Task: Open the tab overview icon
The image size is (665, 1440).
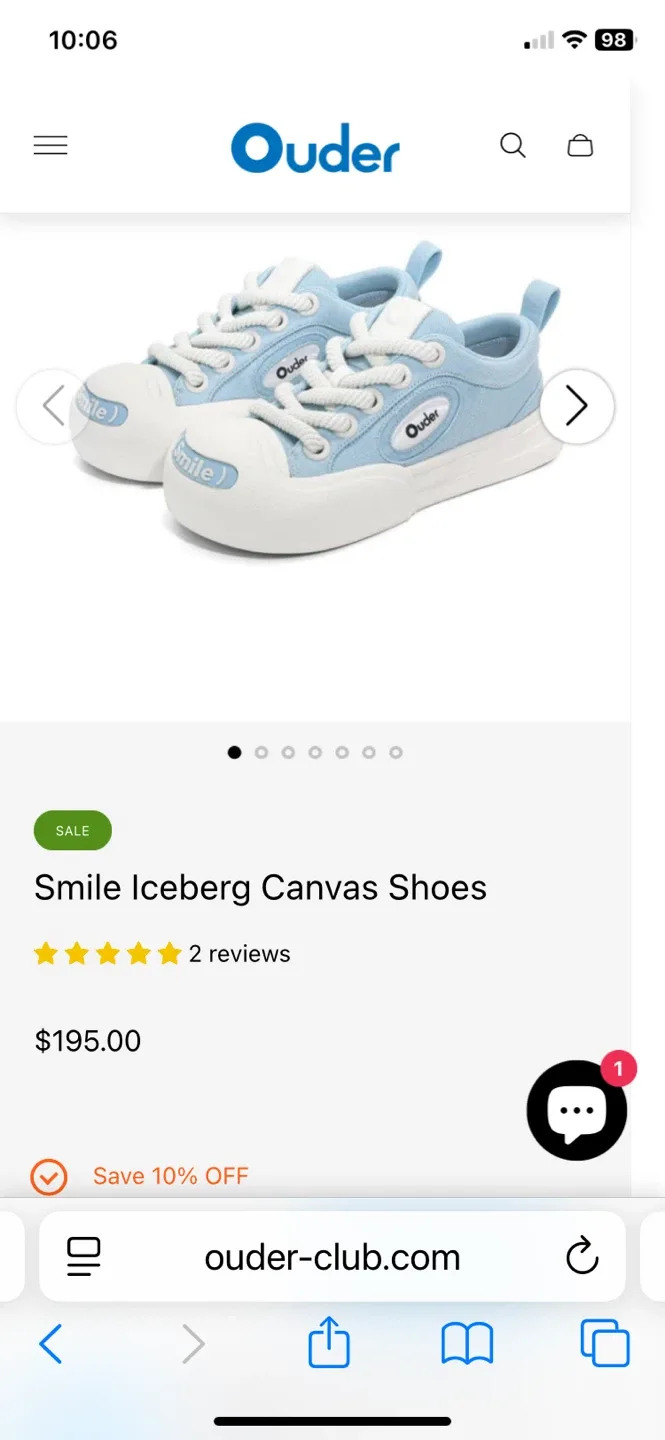Action: (604, 1343)
